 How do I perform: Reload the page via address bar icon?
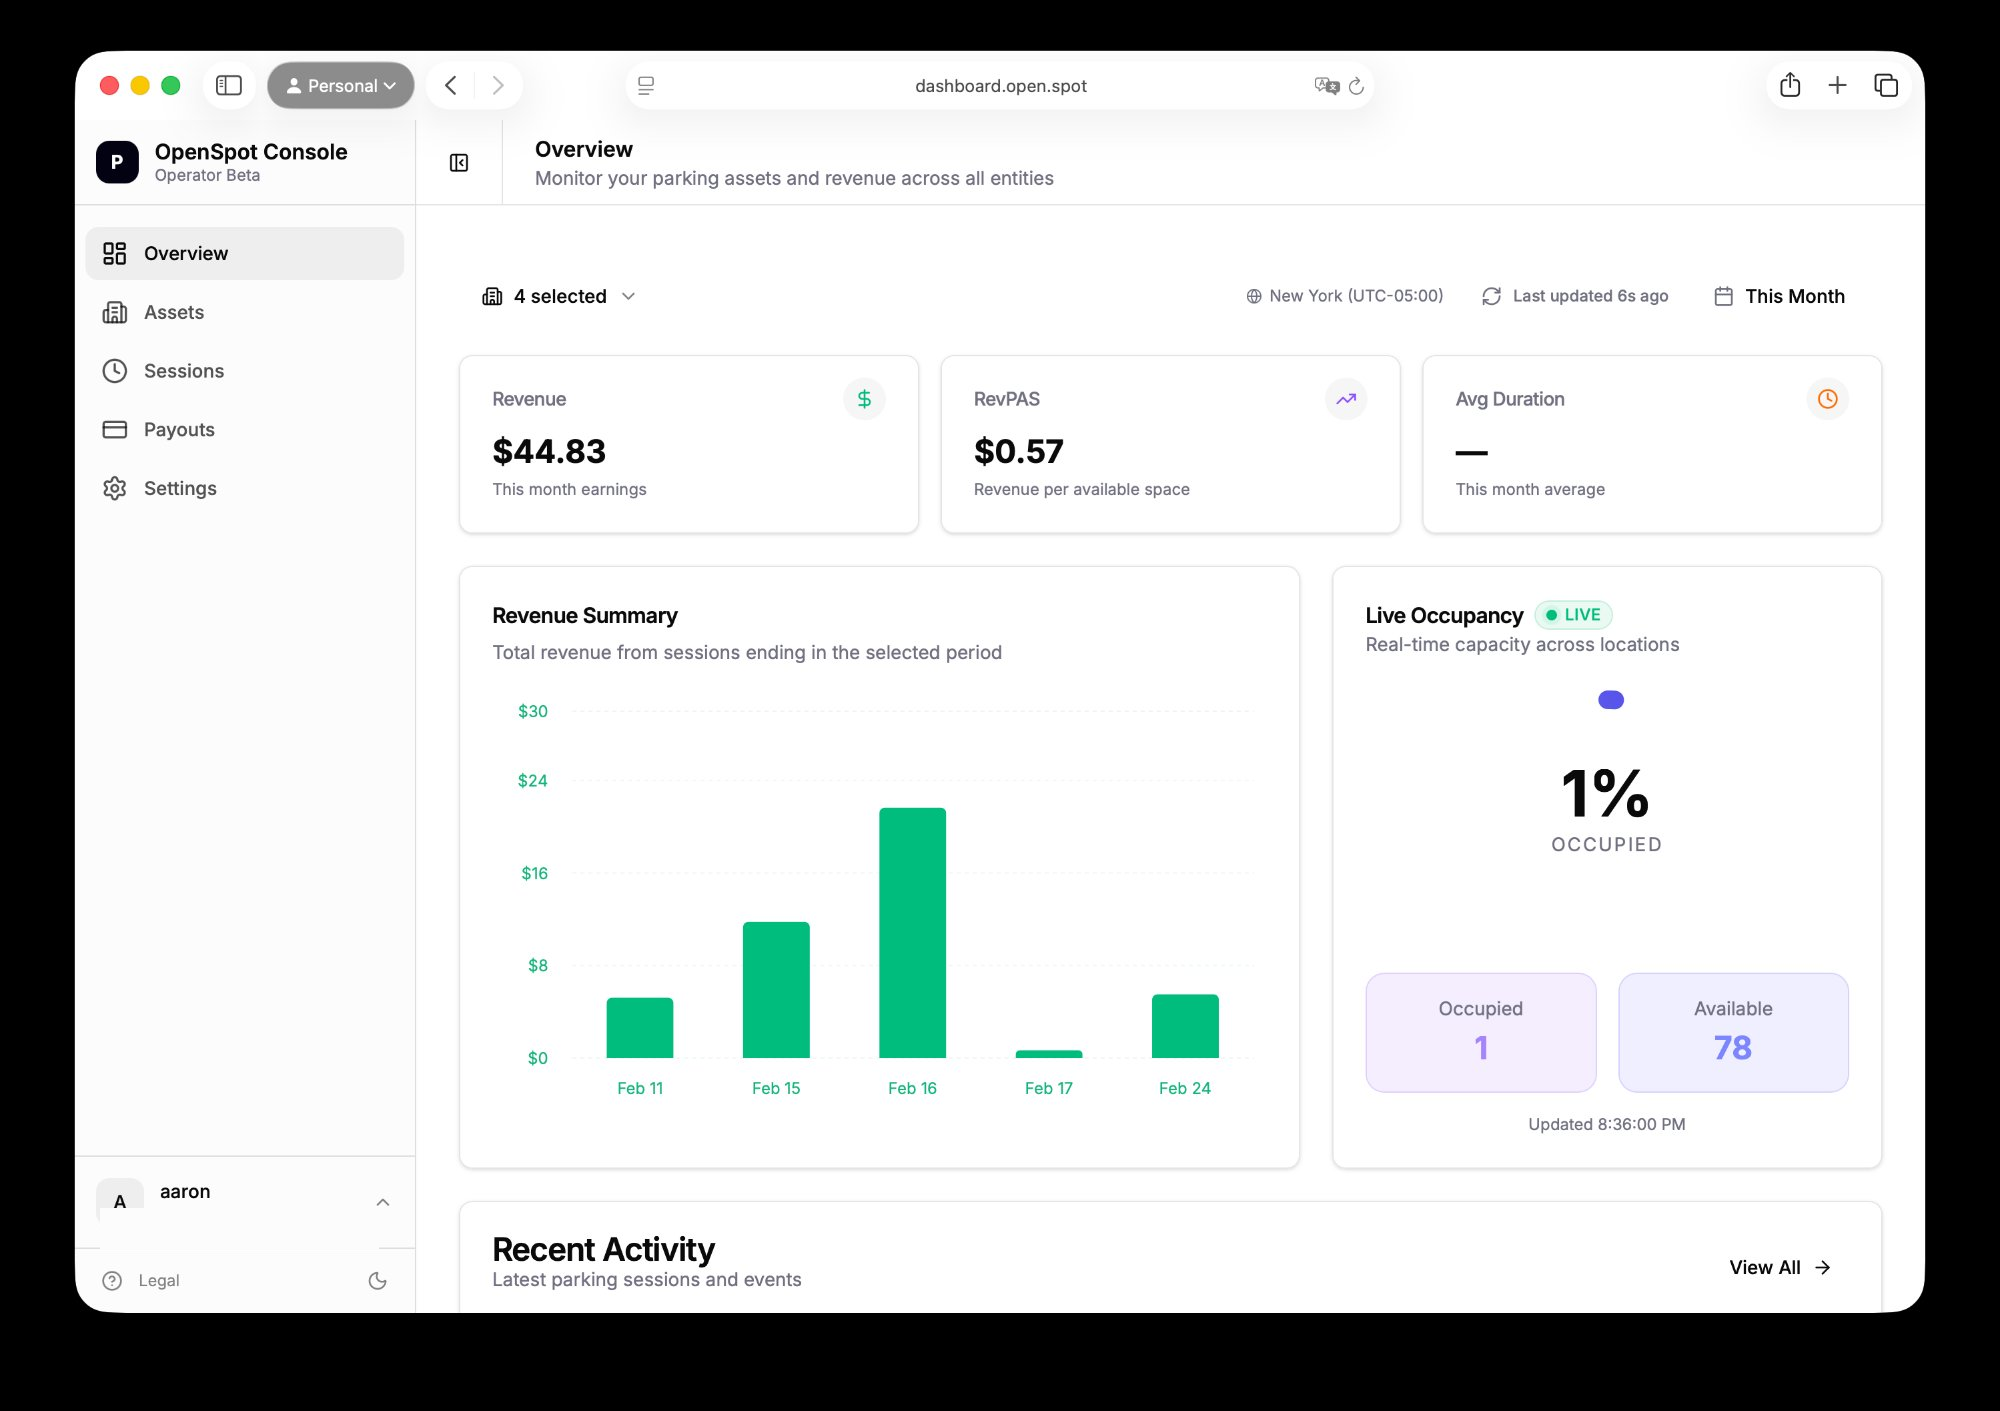point(1356,86)
